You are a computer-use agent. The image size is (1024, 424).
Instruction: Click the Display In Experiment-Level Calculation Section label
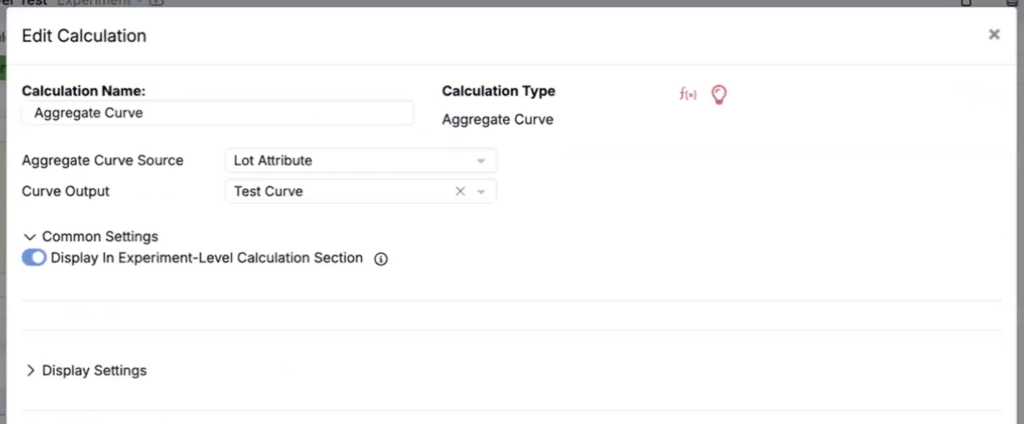pyautogui.click(x=206, y=258)
